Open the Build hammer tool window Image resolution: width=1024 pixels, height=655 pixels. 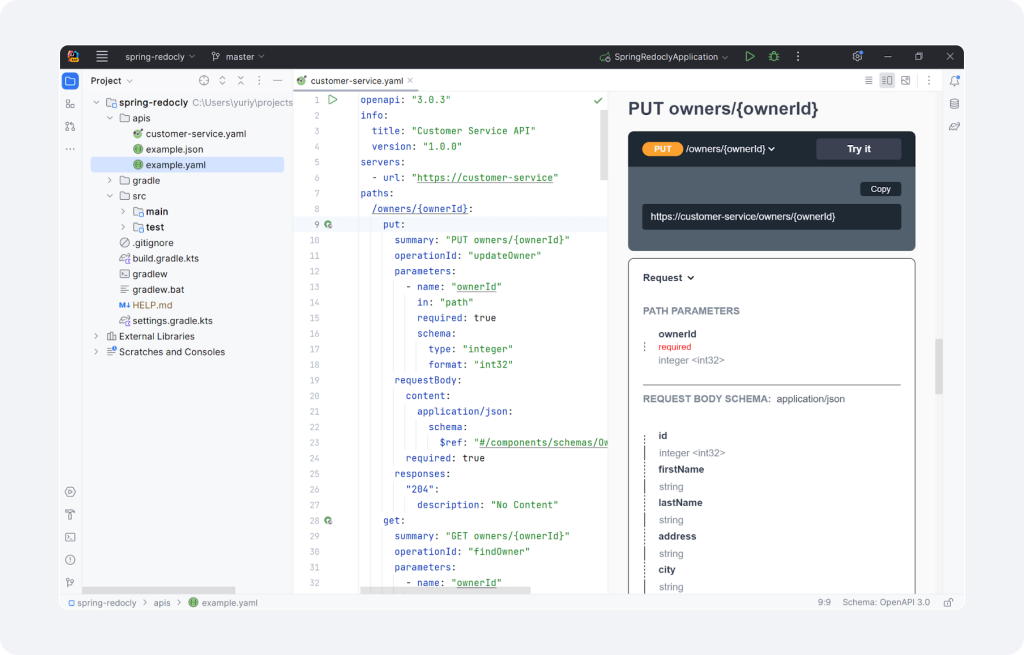(71, 515)
